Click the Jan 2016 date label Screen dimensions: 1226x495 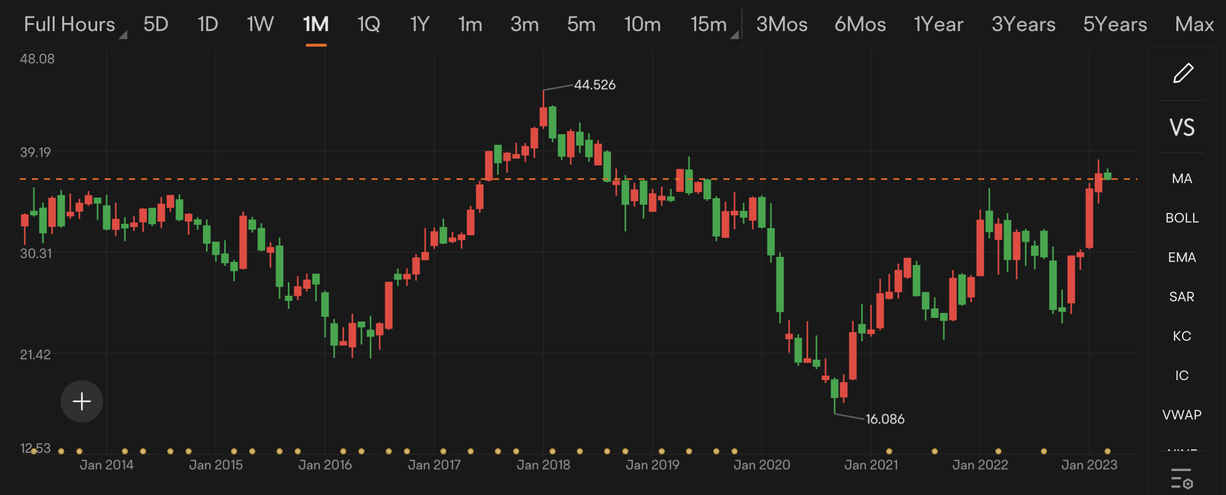click(x=325, y=465)
